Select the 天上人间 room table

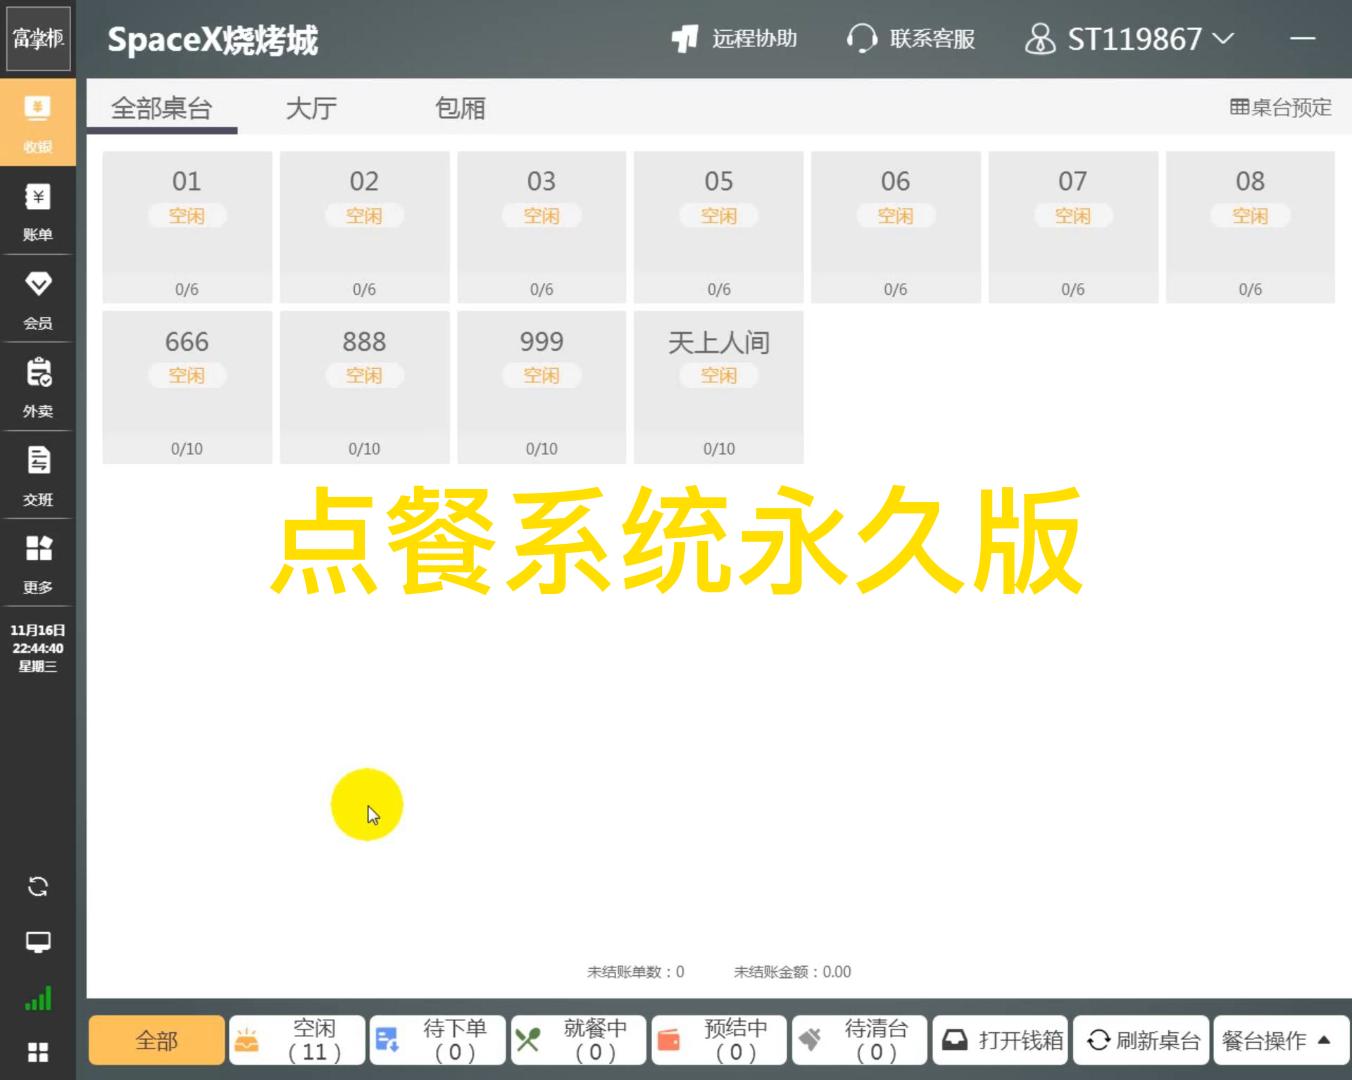[719, 387]
